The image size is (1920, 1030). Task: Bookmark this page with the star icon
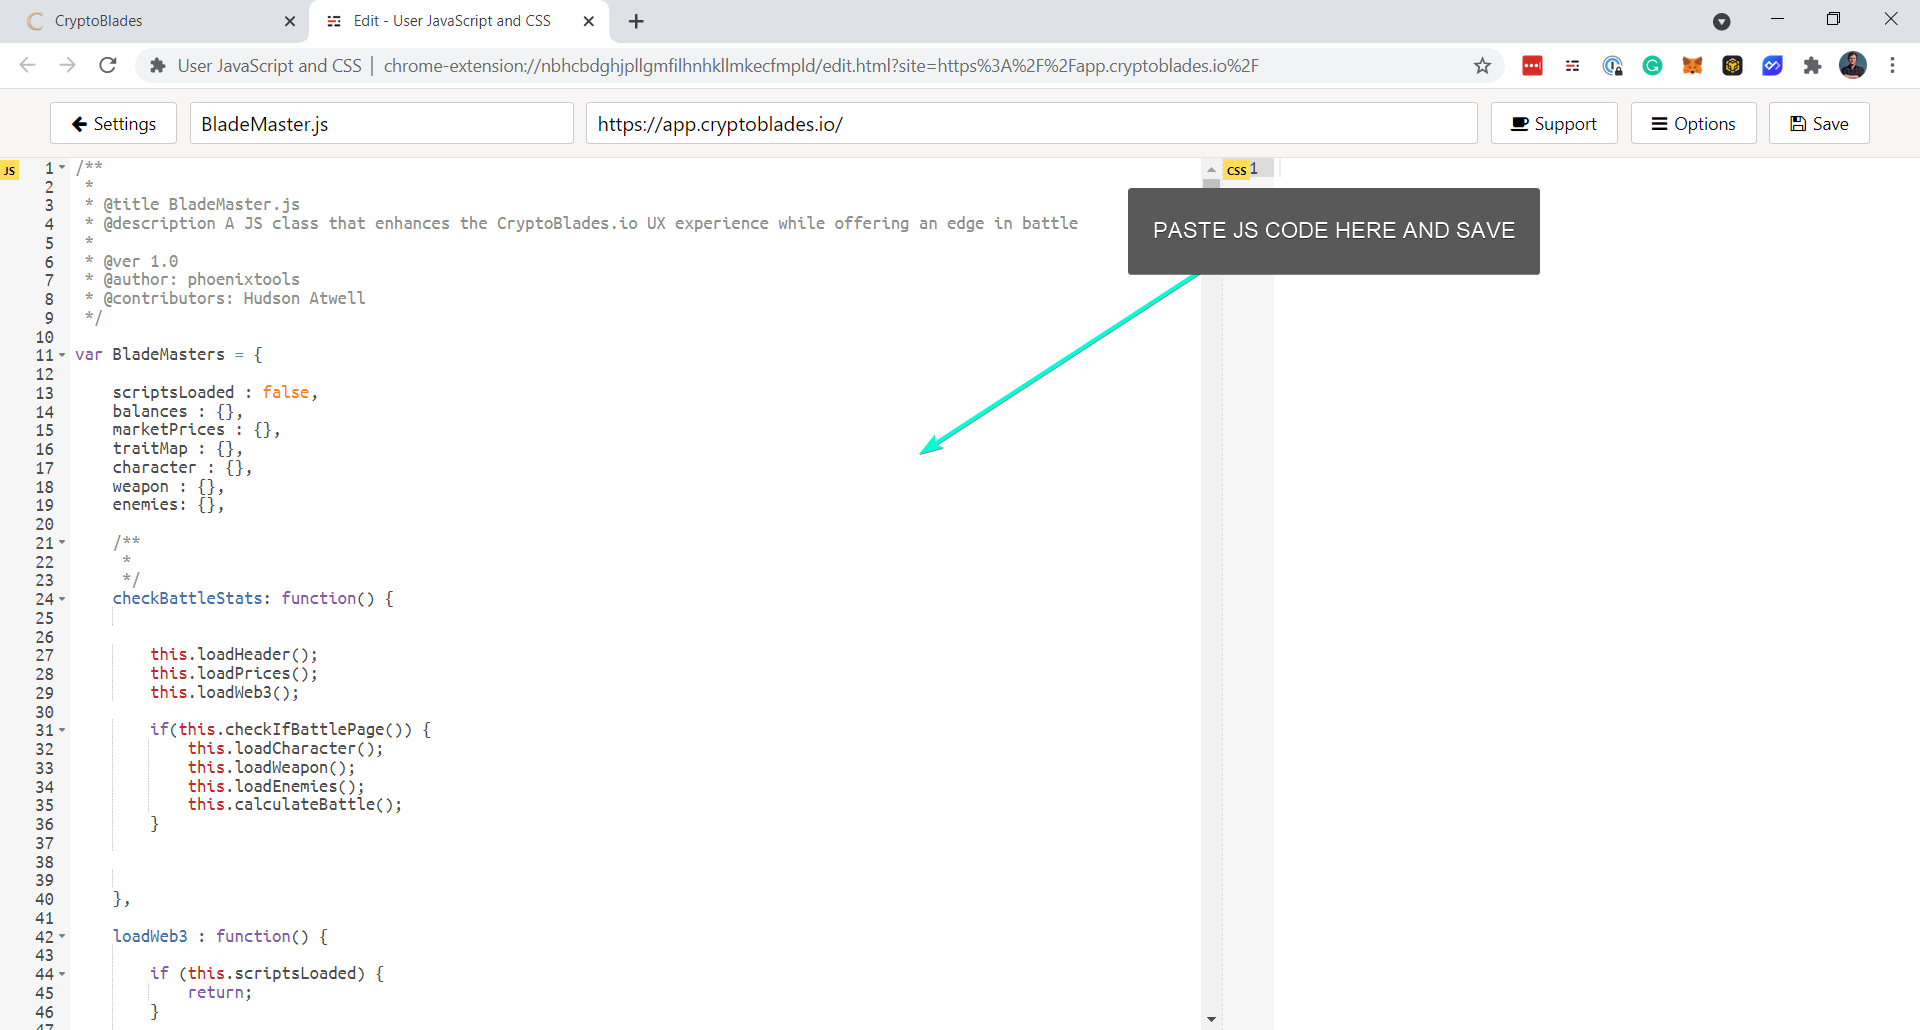click(x=1482, y=66)
